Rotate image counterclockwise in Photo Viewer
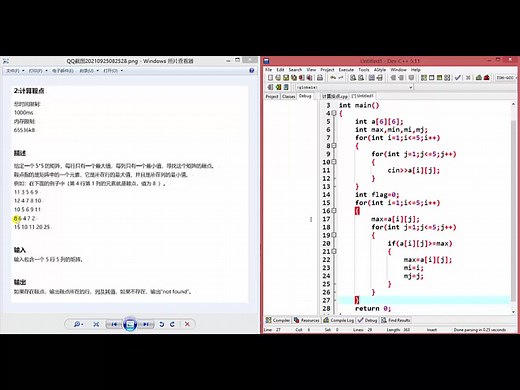520x390 pixels. tap(162, 324)
